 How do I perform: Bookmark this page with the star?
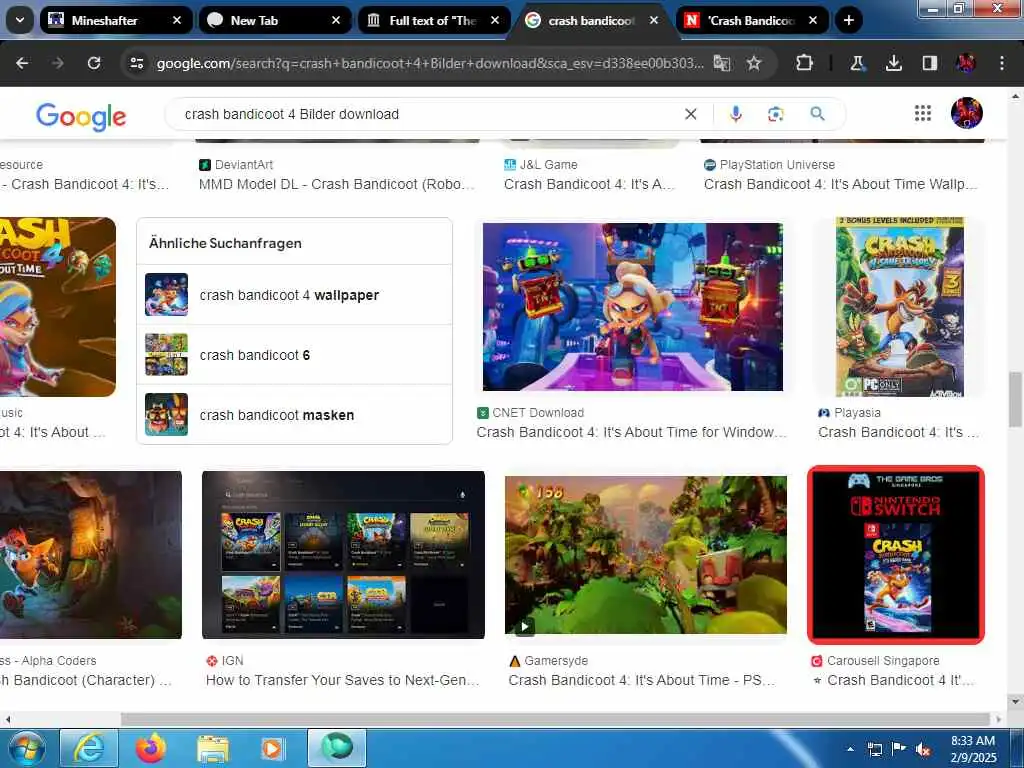point(754,63)
